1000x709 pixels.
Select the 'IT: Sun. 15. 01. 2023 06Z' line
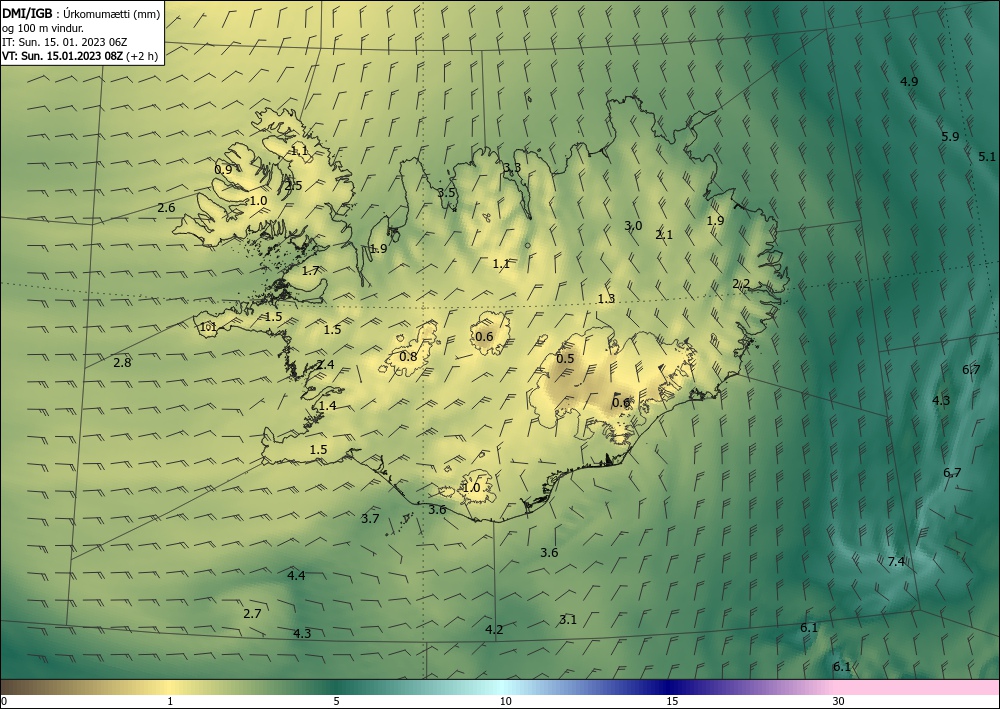pos(64,42)
